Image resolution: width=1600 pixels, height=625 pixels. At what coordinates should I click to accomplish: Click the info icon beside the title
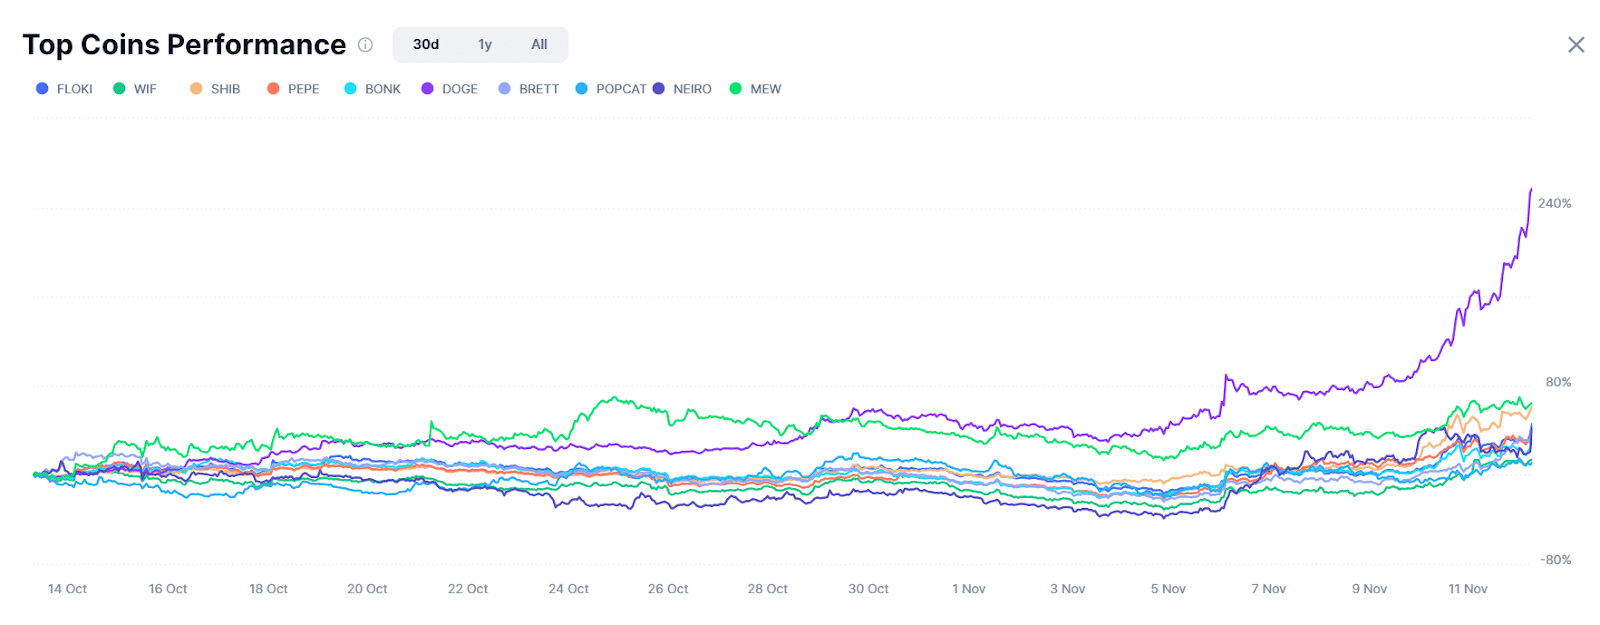click(366, 45)
